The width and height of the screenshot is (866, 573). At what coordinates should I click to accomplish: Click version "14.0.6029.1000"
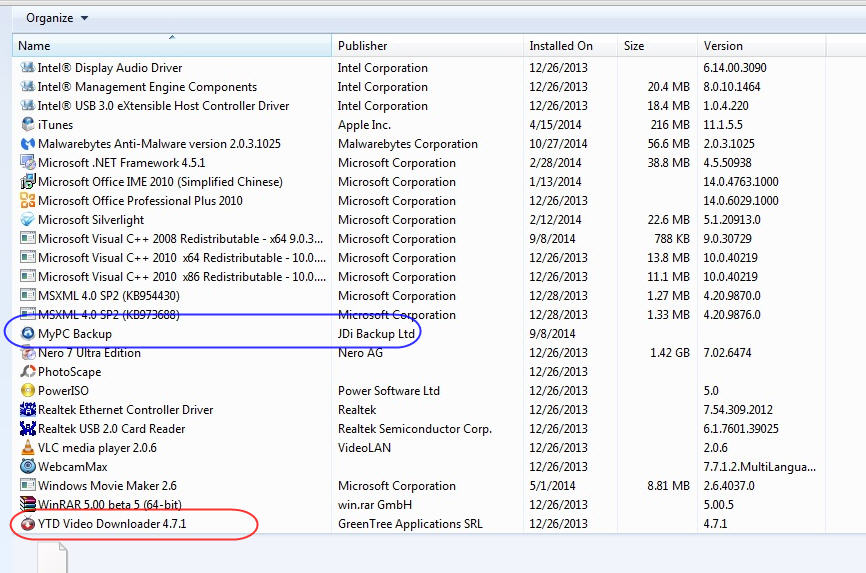tap(741, 201)
